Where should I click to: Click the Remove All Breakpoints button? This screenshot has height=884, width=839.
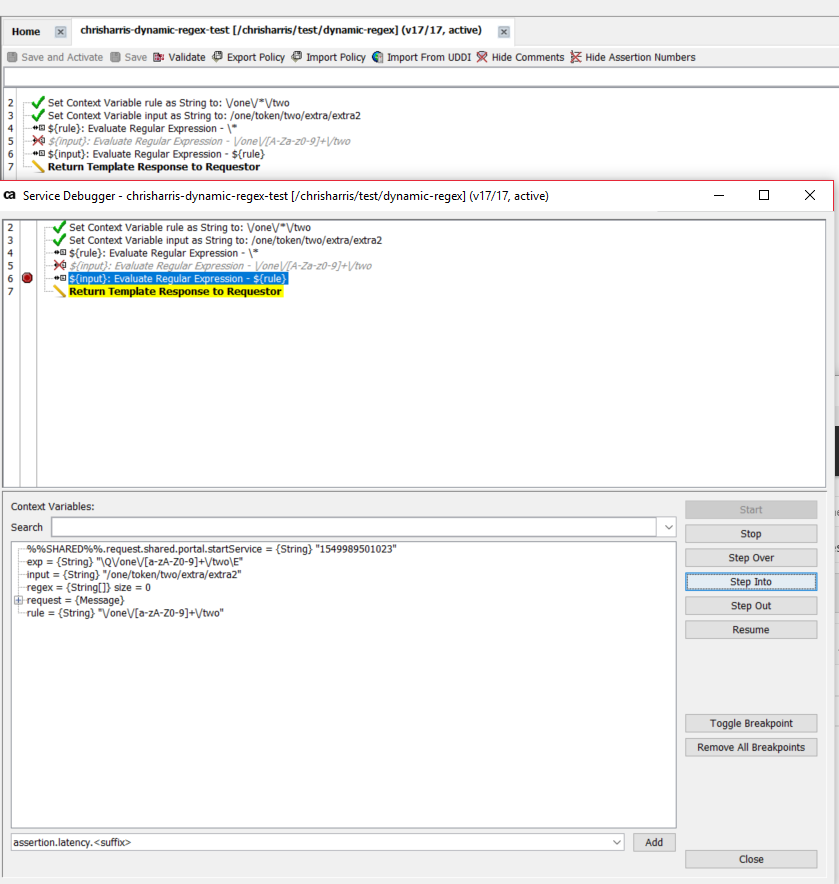(750, 747)
